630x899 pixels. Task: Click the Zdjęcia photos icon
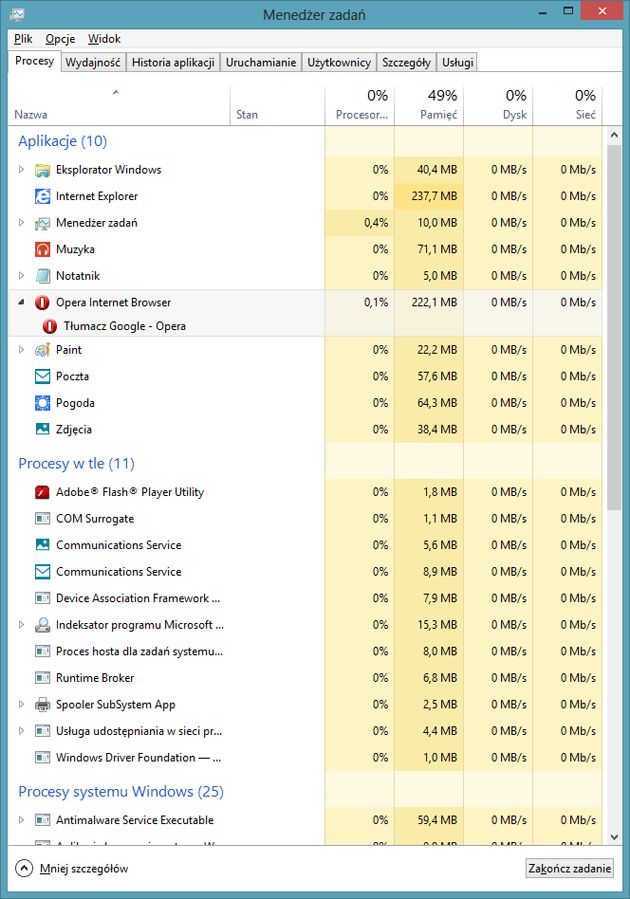(x=42, y=429)
